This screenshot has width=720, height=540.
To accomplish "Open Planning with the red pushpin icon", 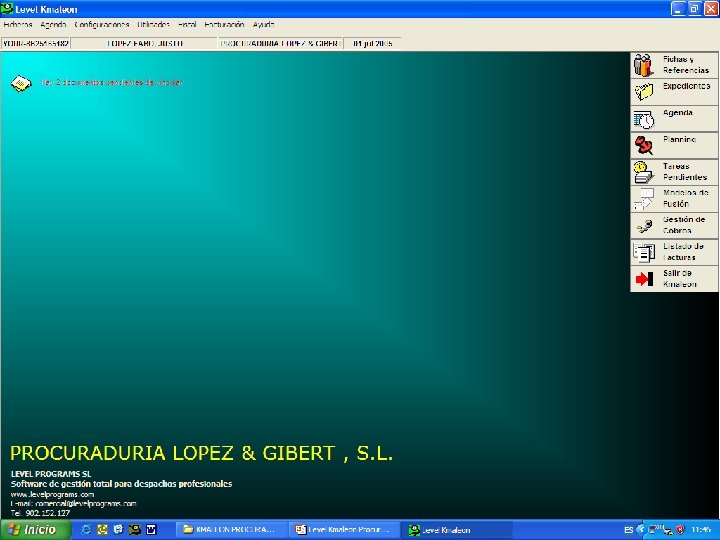I will click(674, 145).
